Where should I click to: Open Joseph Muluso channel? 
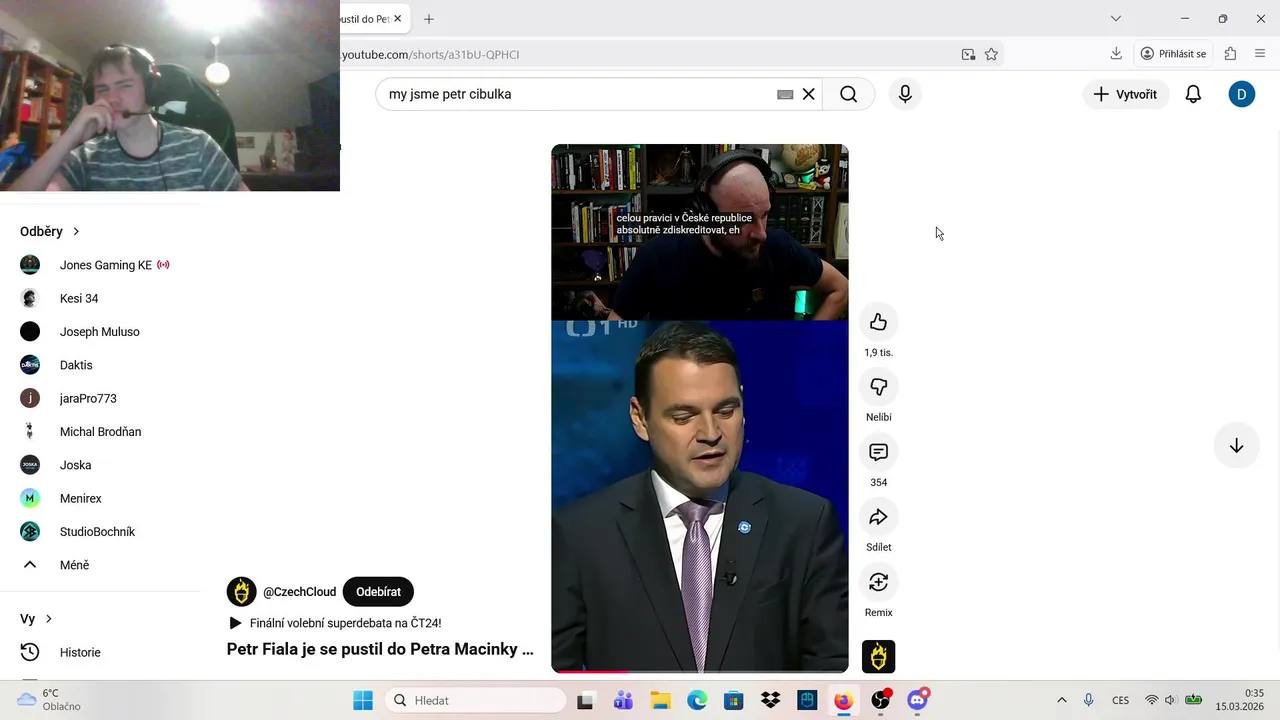[100, 332]
